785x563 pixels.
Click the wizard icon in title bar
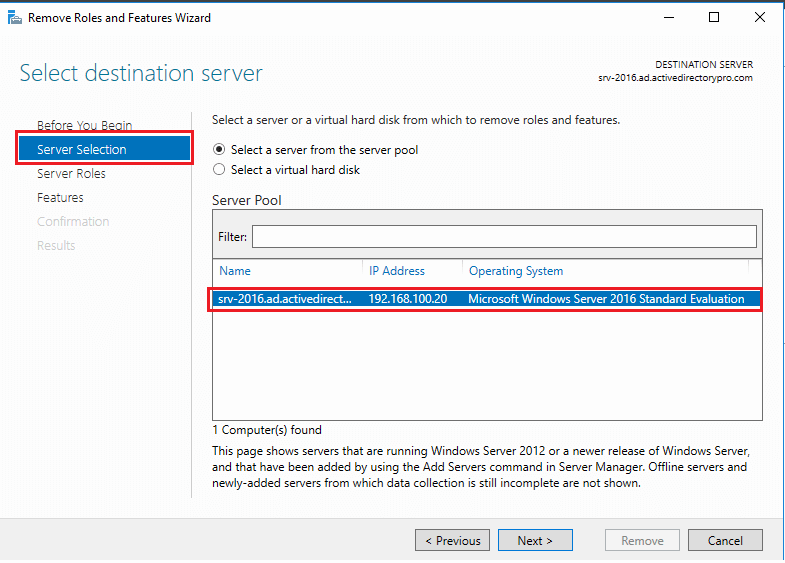tap(15, 18)
